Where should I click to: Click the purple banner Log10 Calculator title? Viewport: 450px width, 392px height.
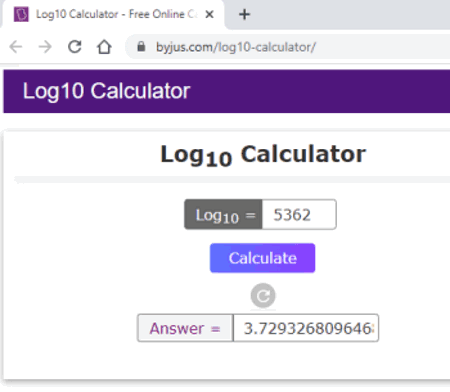click(x=106, y=91)
